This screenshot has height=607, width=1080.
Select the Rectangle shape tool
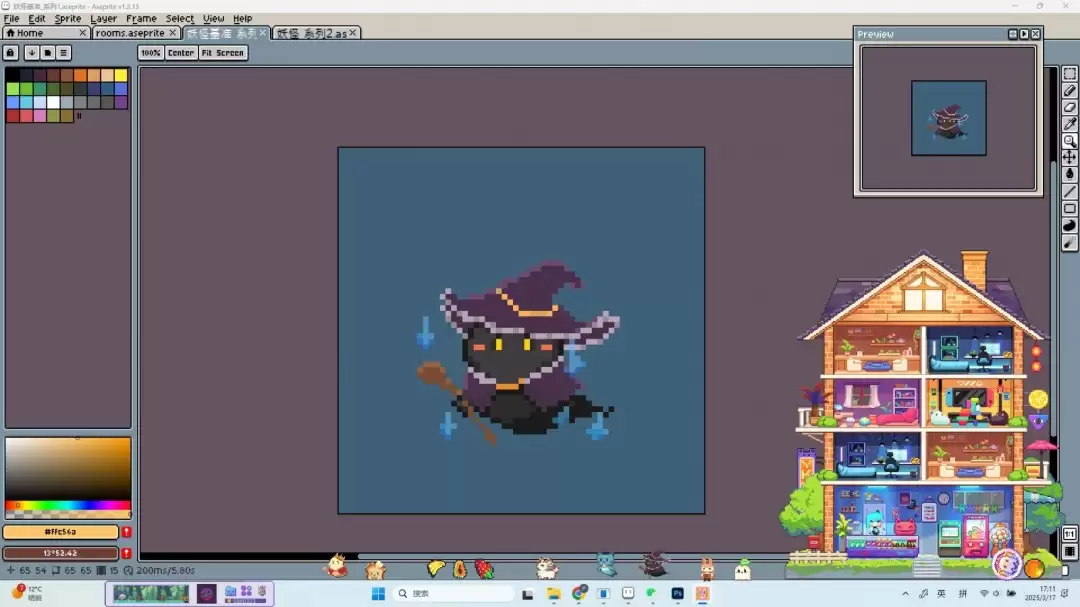pyautogui.click(x=1069, y=209)
